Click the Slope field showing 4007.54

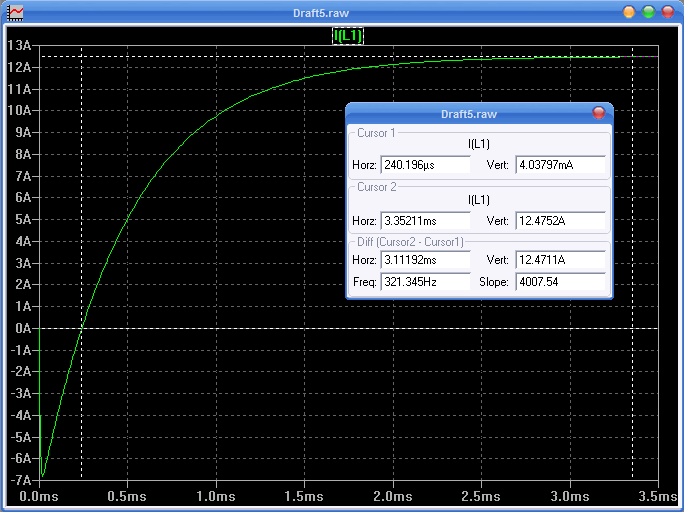point(560,282)
